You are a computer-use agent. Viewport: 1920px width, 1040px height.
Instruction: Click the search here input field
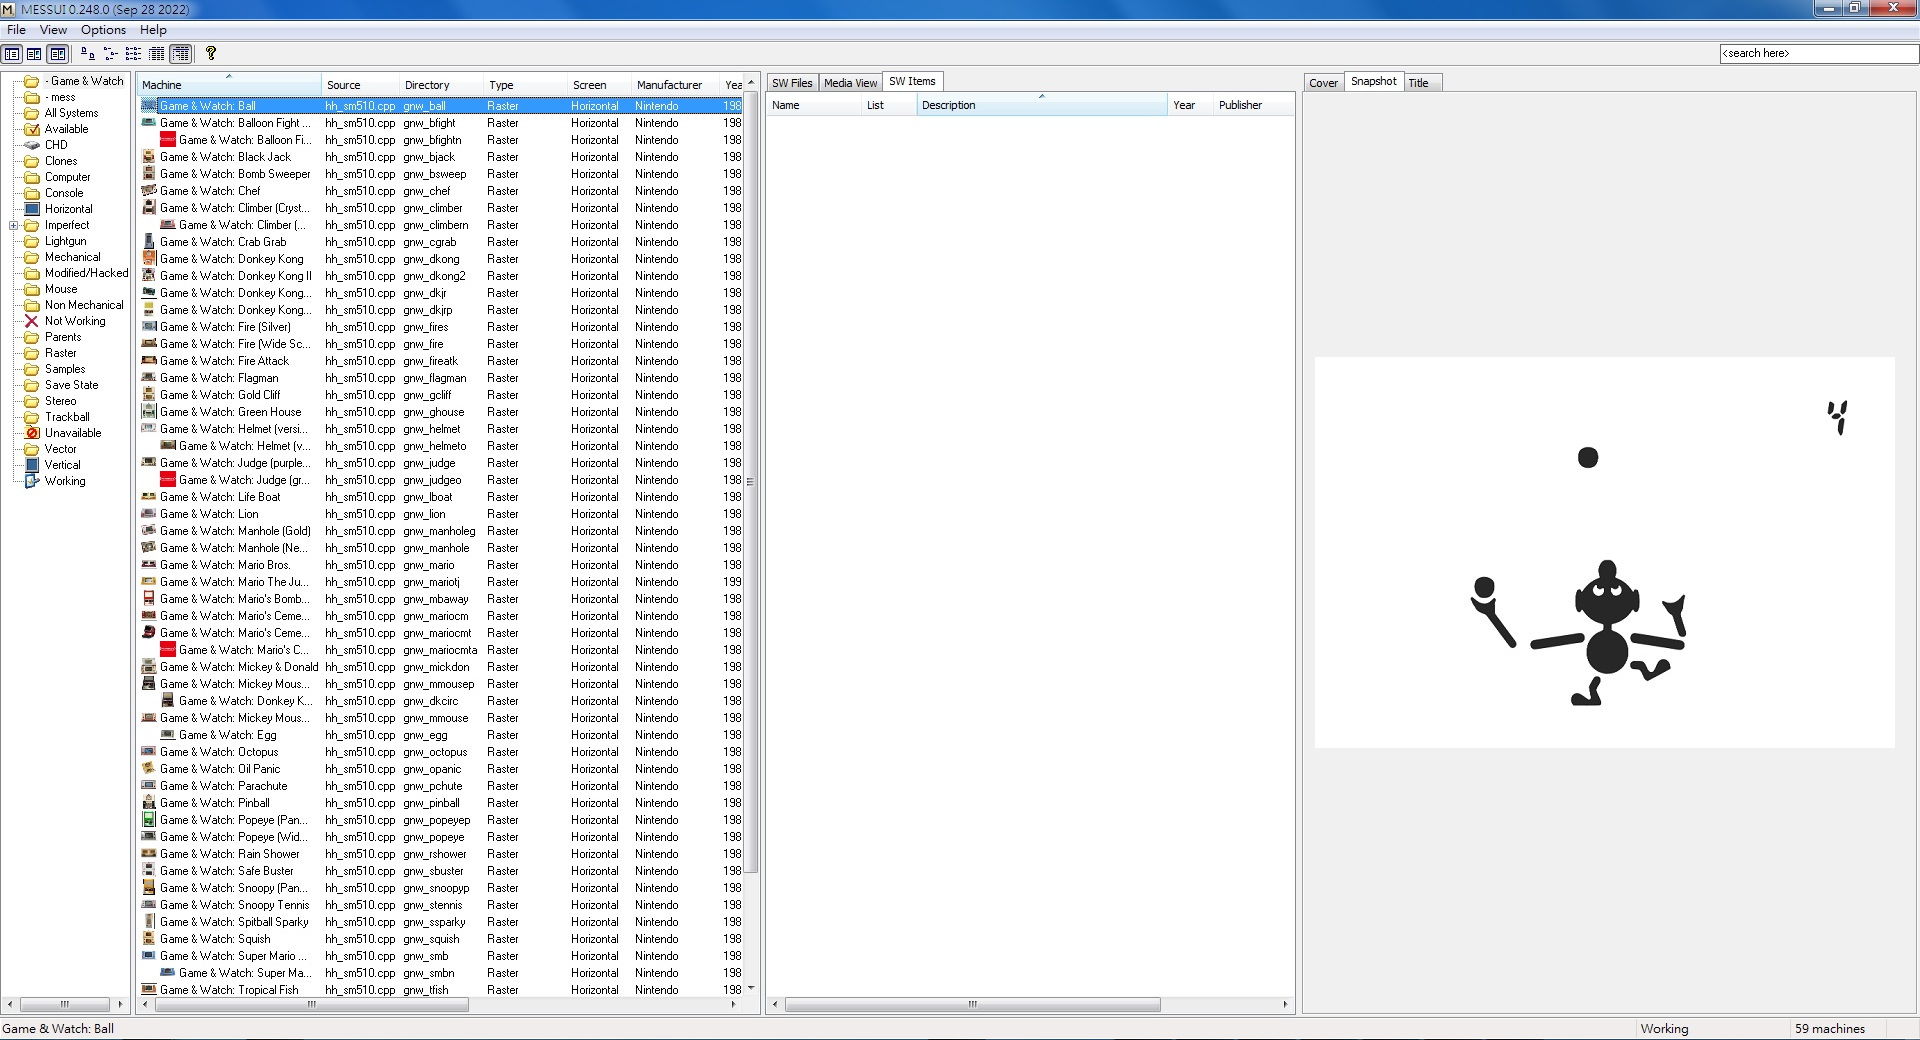click(1817, 53)
